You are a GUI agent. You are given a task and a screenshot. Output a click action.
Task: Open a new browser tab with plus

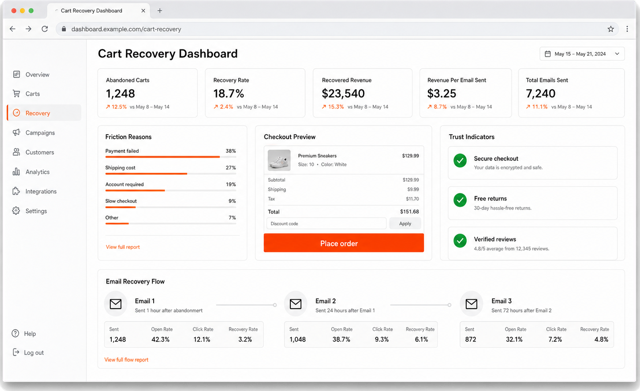[160, 11]
